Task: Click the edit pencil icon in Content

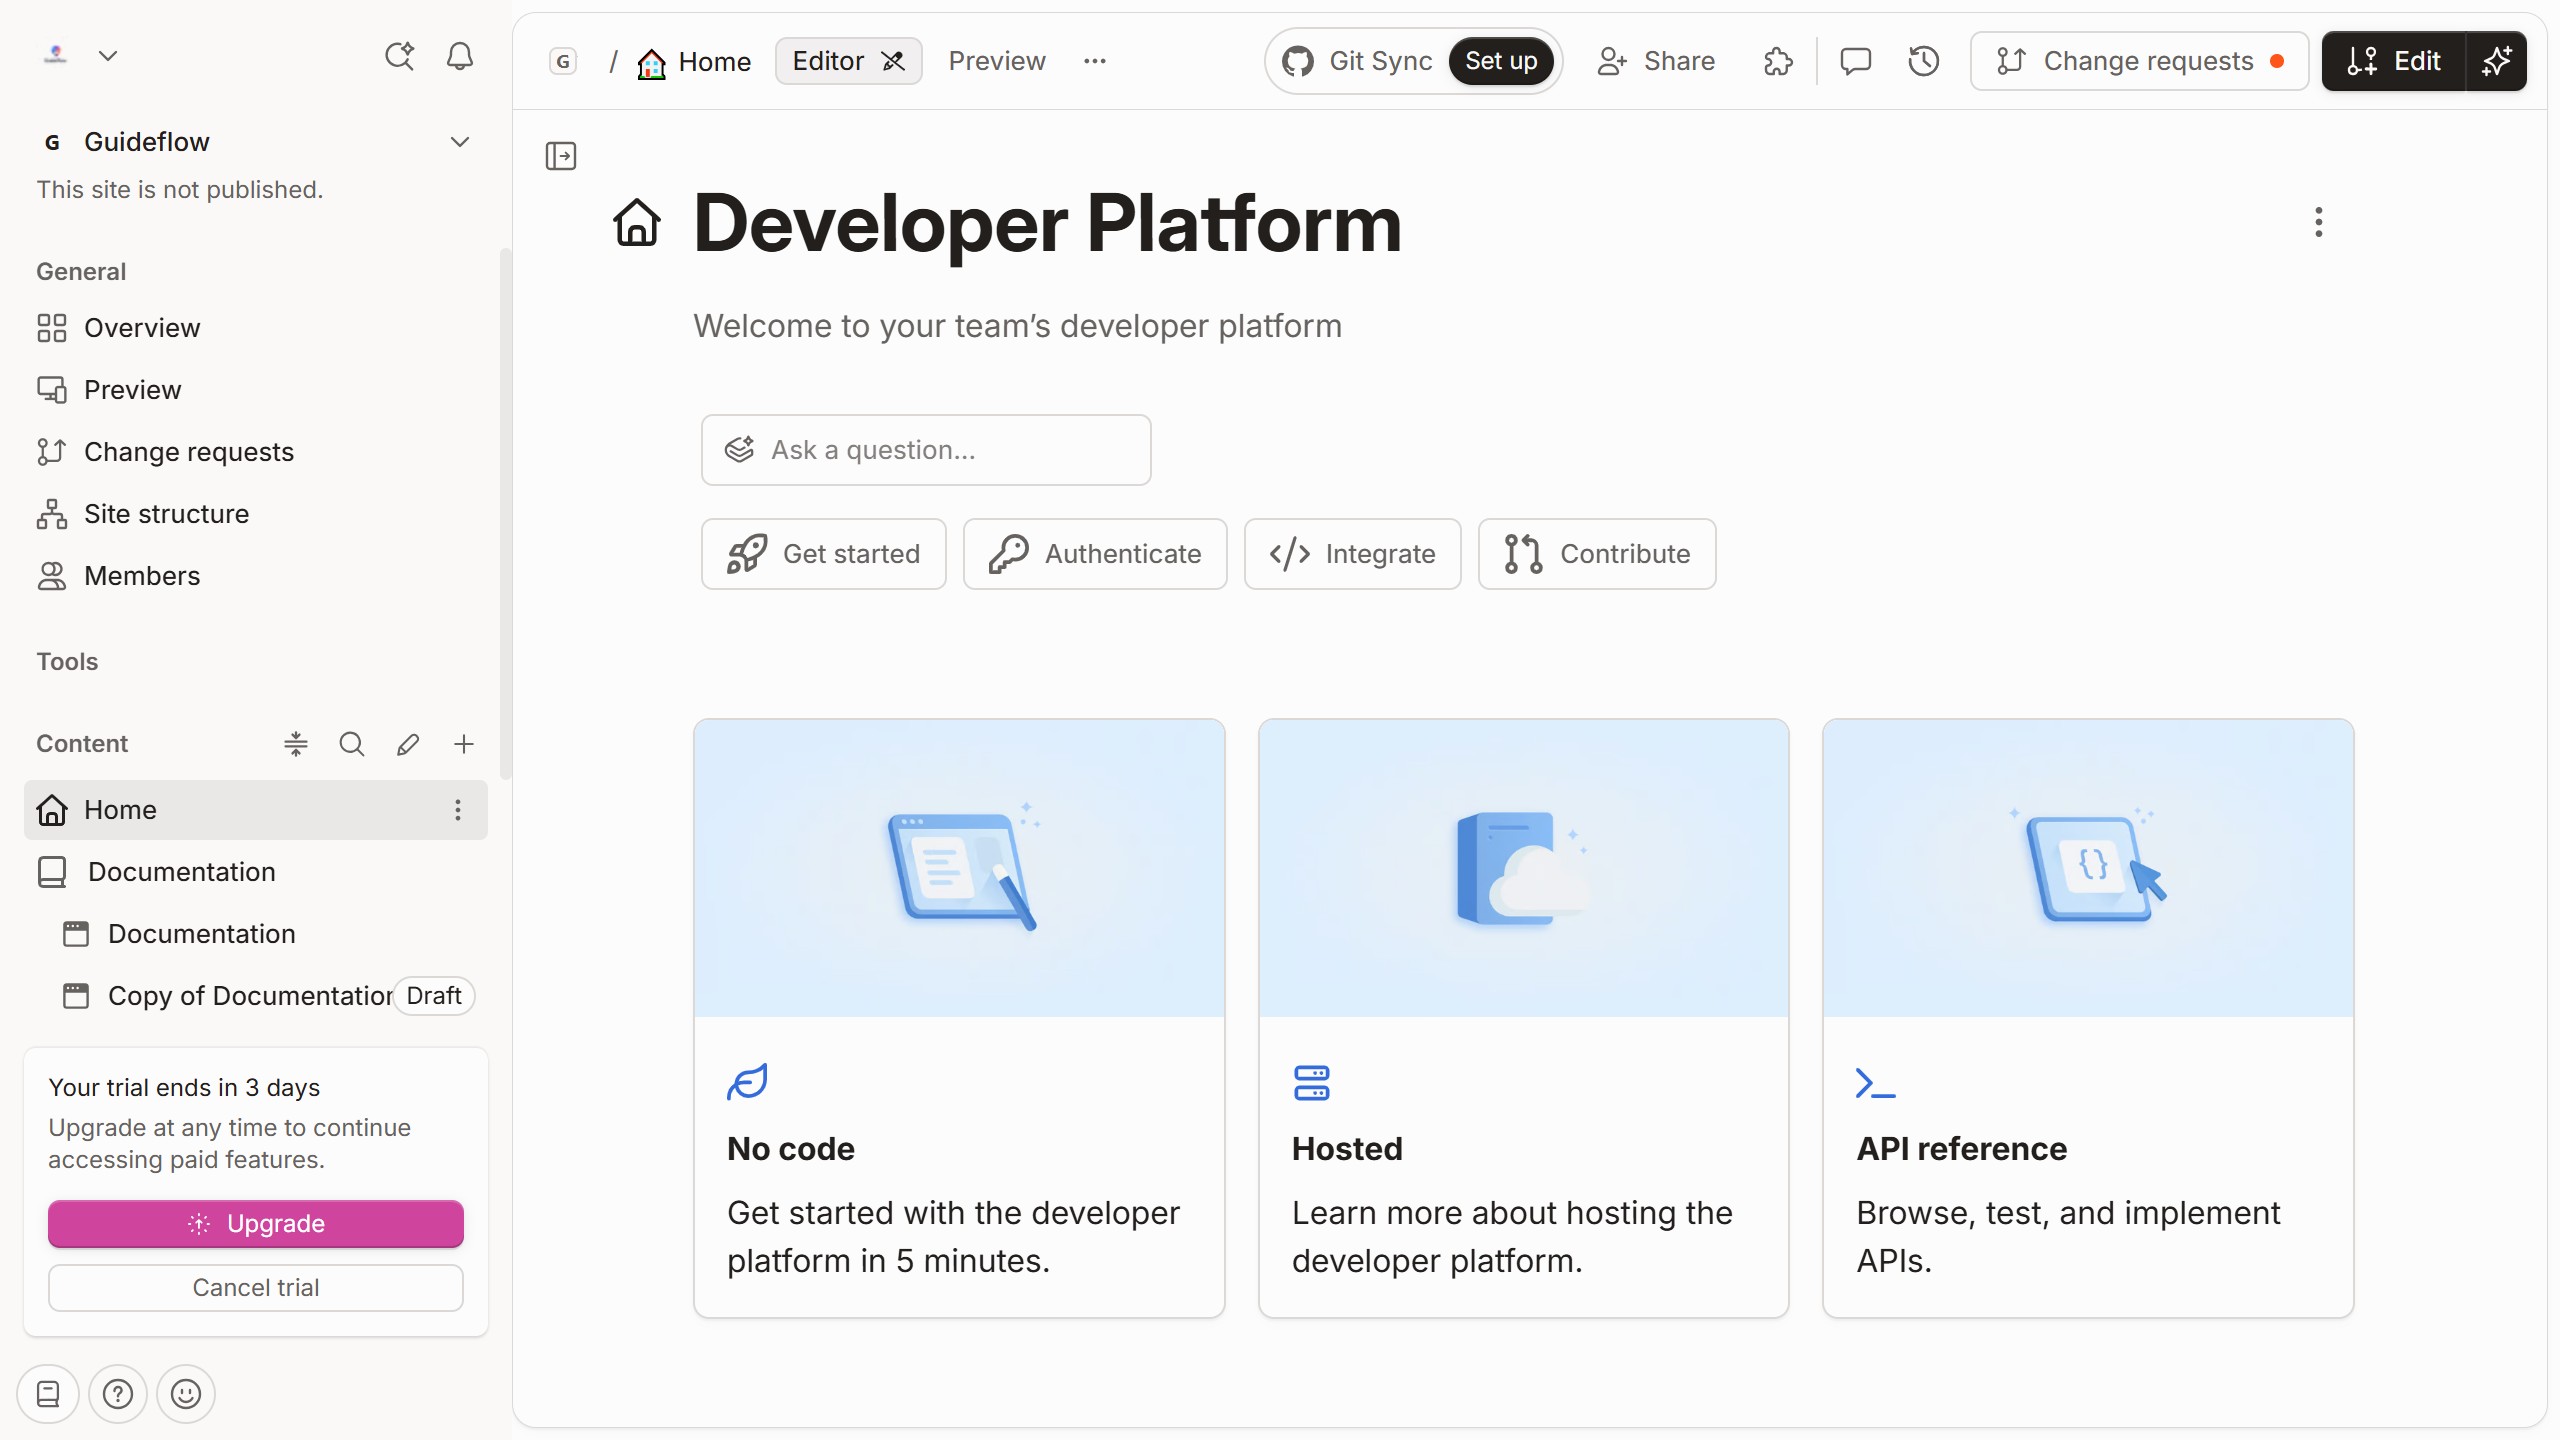Action: pos(408,744)
